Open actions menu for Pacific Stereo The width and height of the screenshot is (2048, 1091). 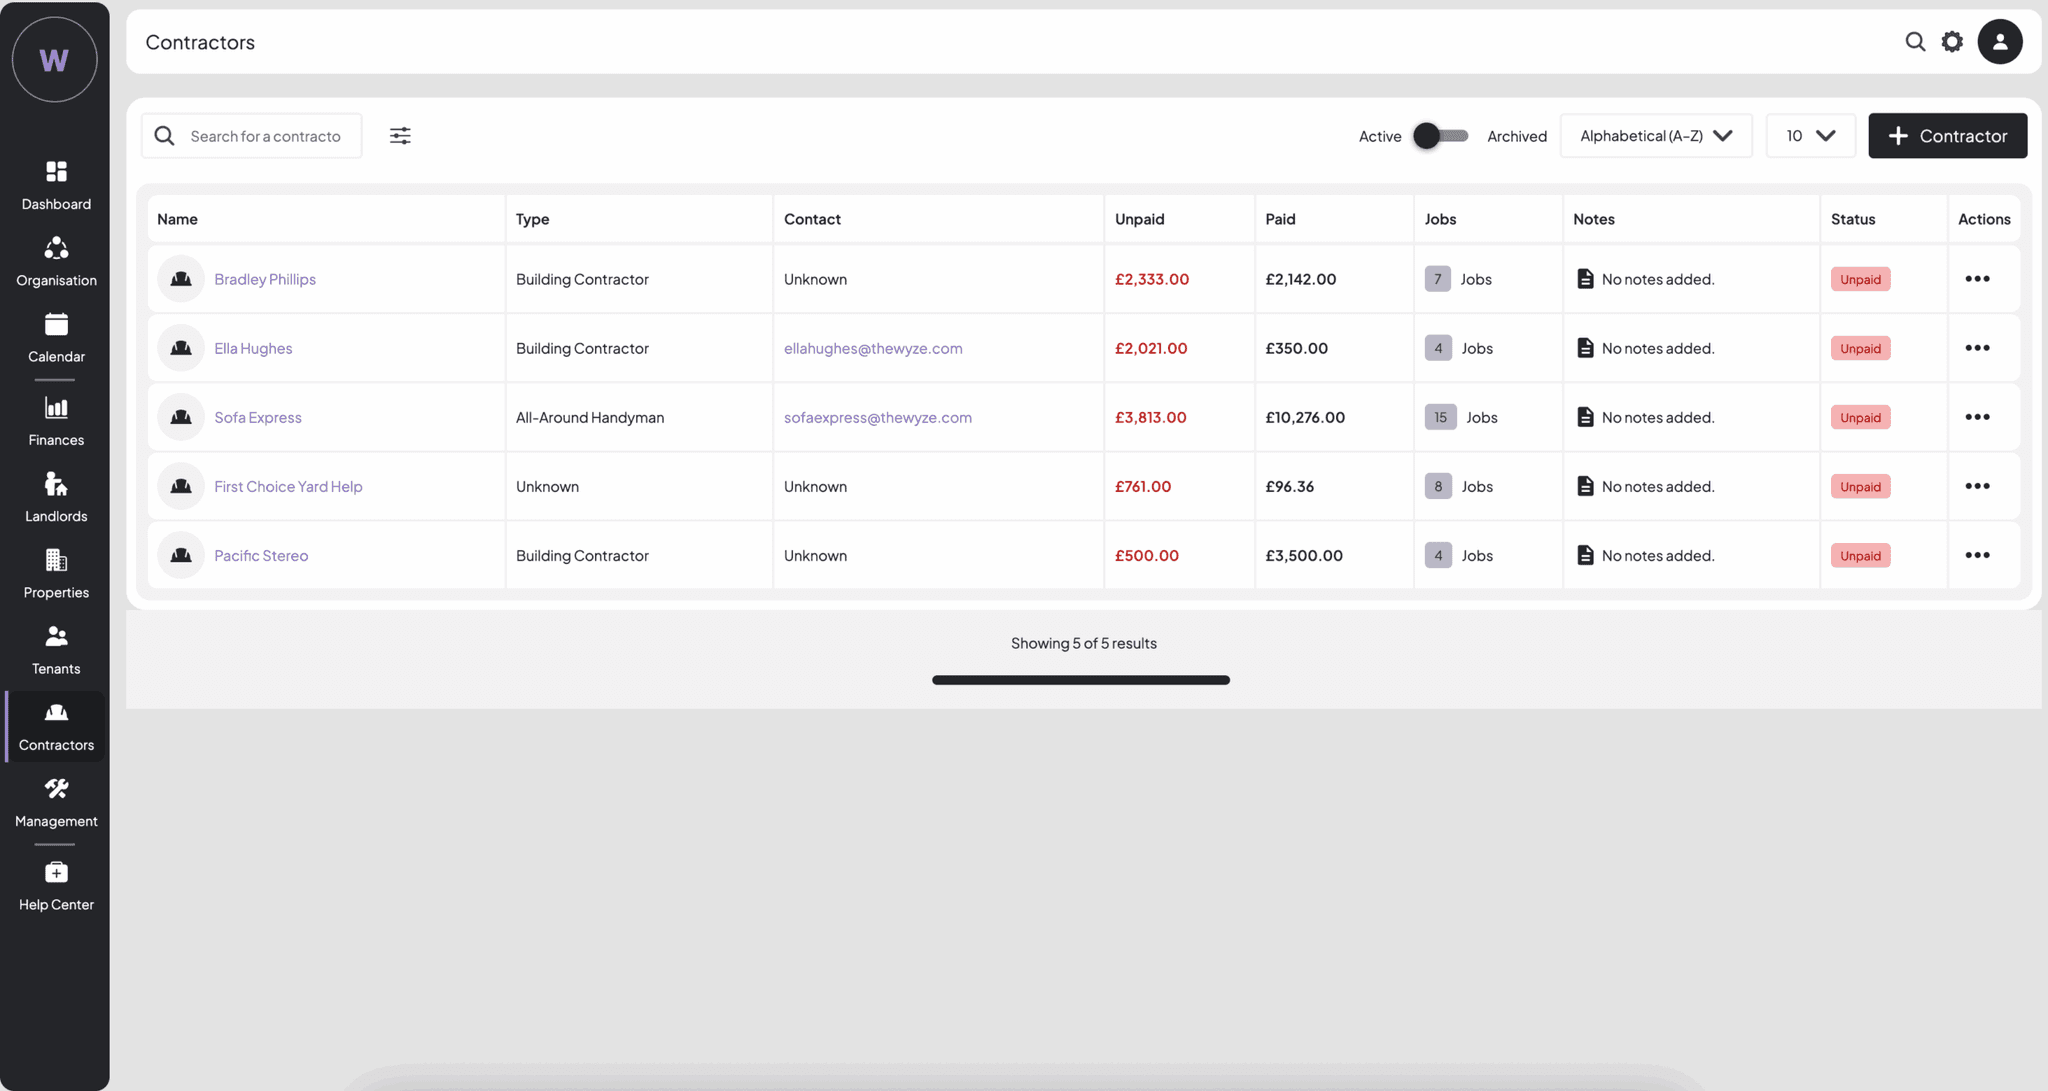click(x=1977, y=555)
